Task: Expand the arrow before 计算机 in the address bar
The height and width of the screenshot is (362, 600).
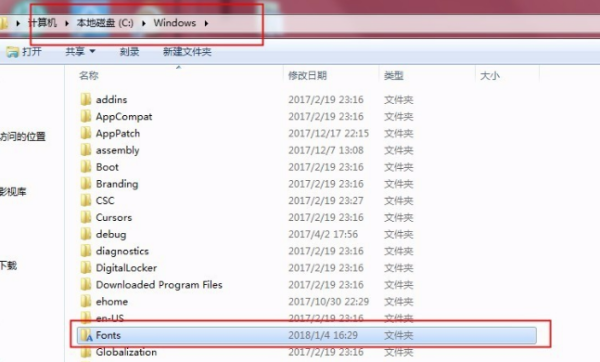Action: (x=18, y=23)
